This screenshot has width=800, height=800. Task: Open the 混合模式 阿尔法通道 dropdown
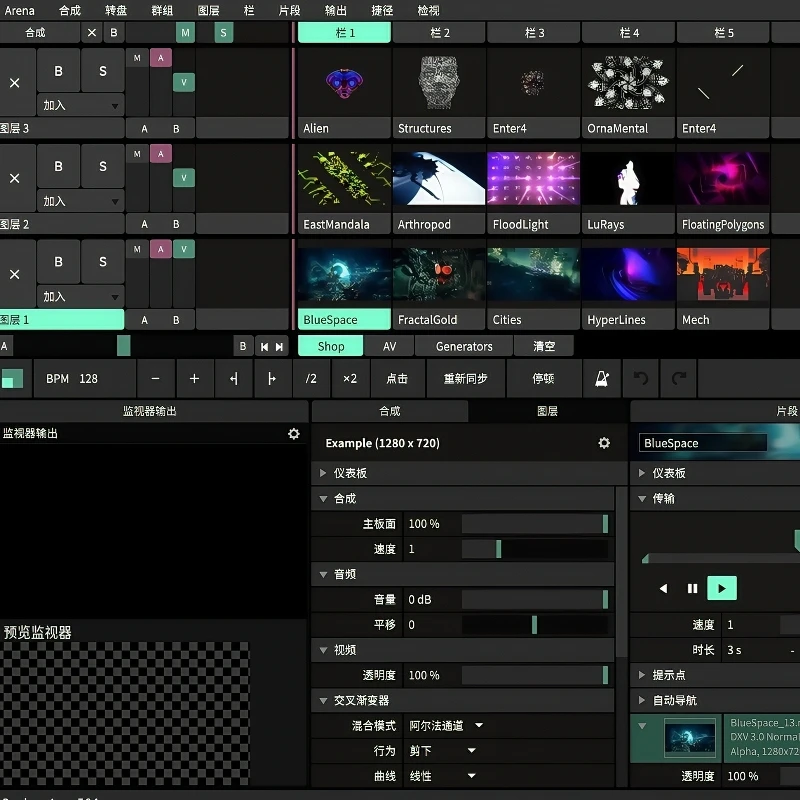446,725
